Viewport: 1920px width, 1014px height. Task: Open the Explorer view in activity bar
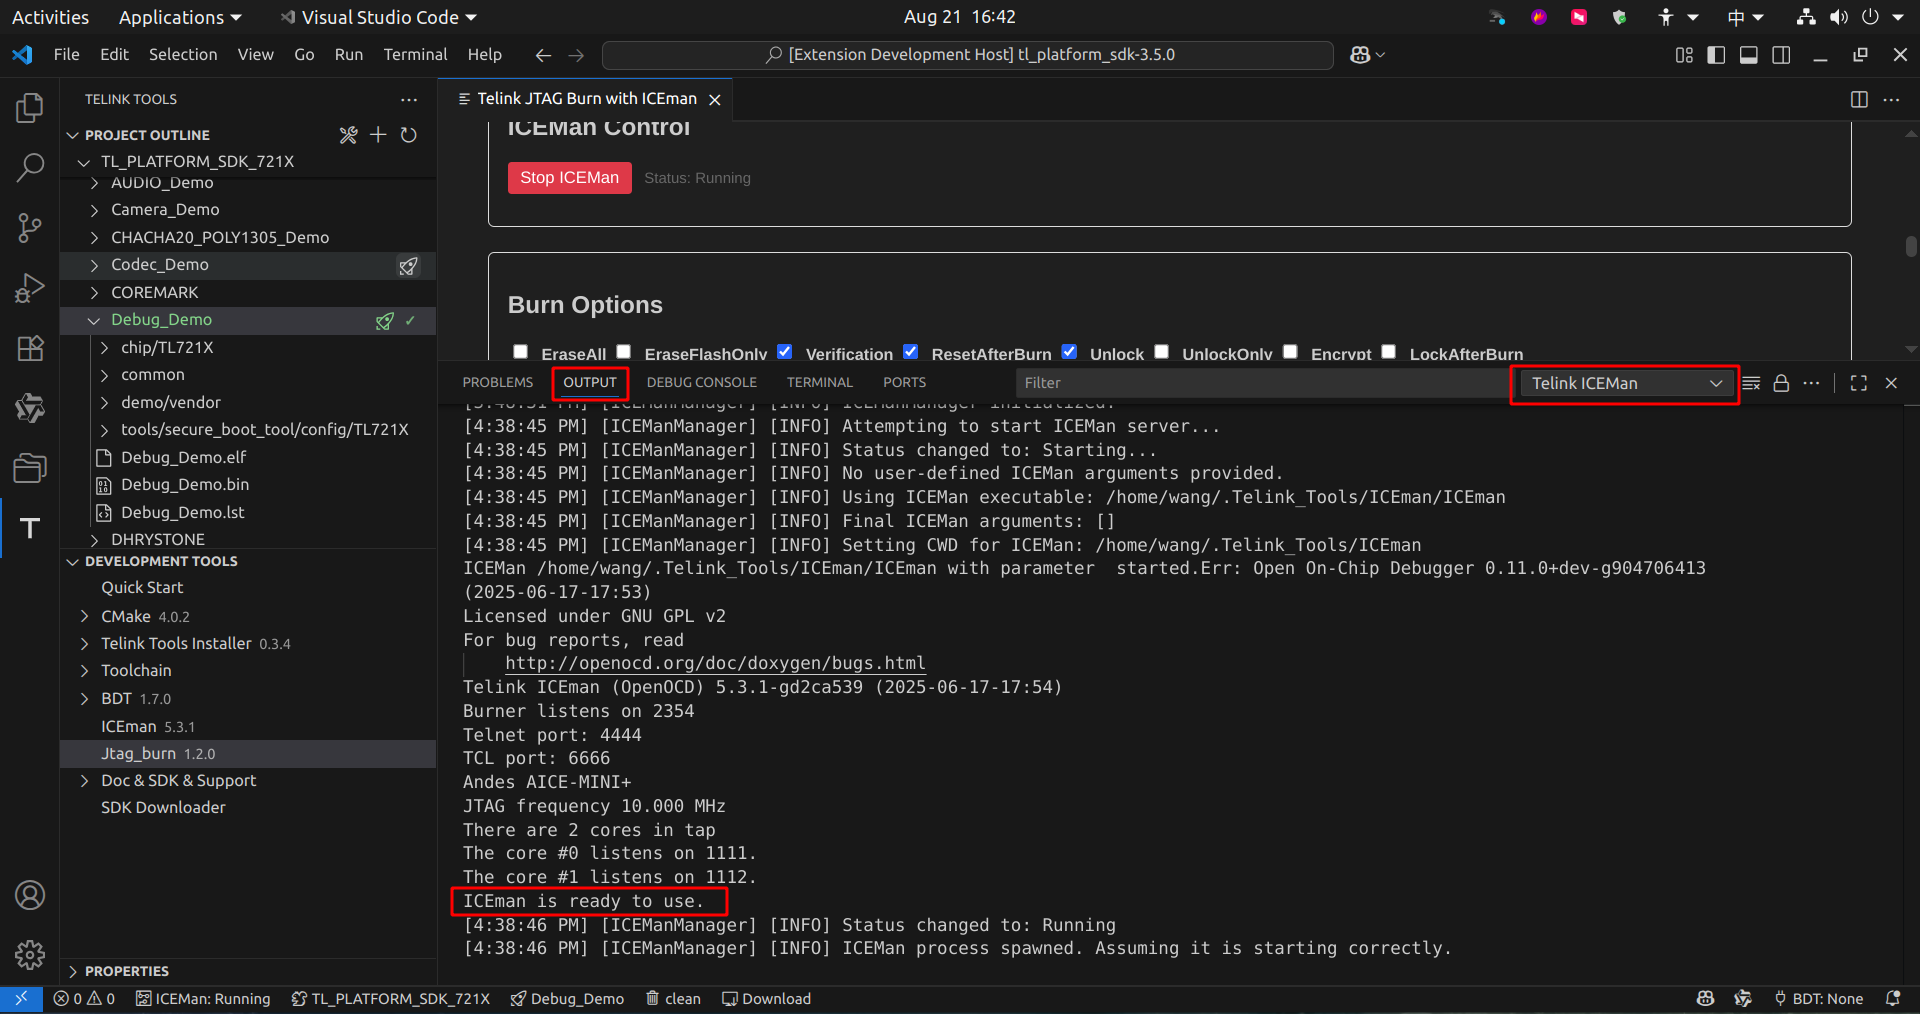(x=30, y=108)
